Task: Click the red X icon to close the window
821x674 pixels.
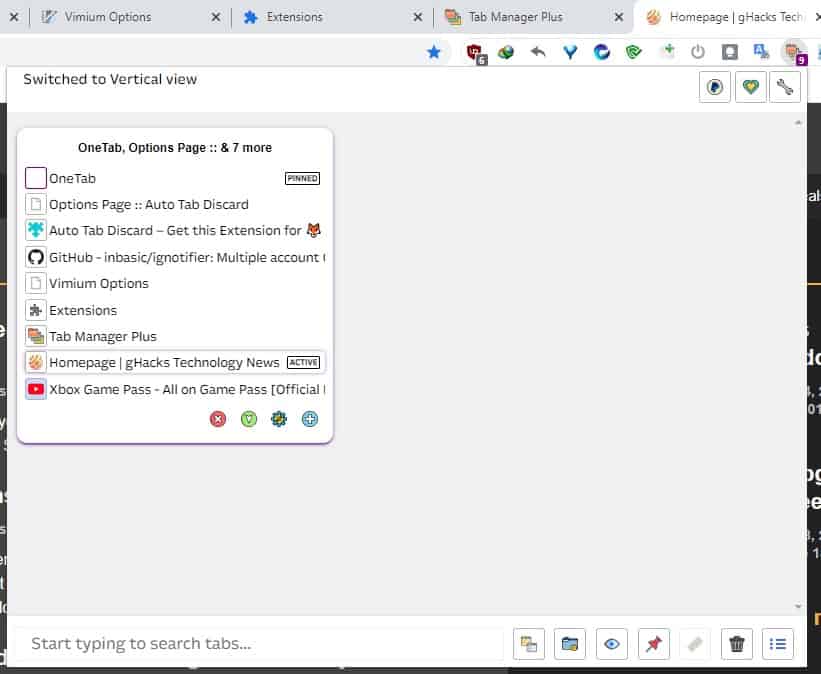Action: click(218, 419)
